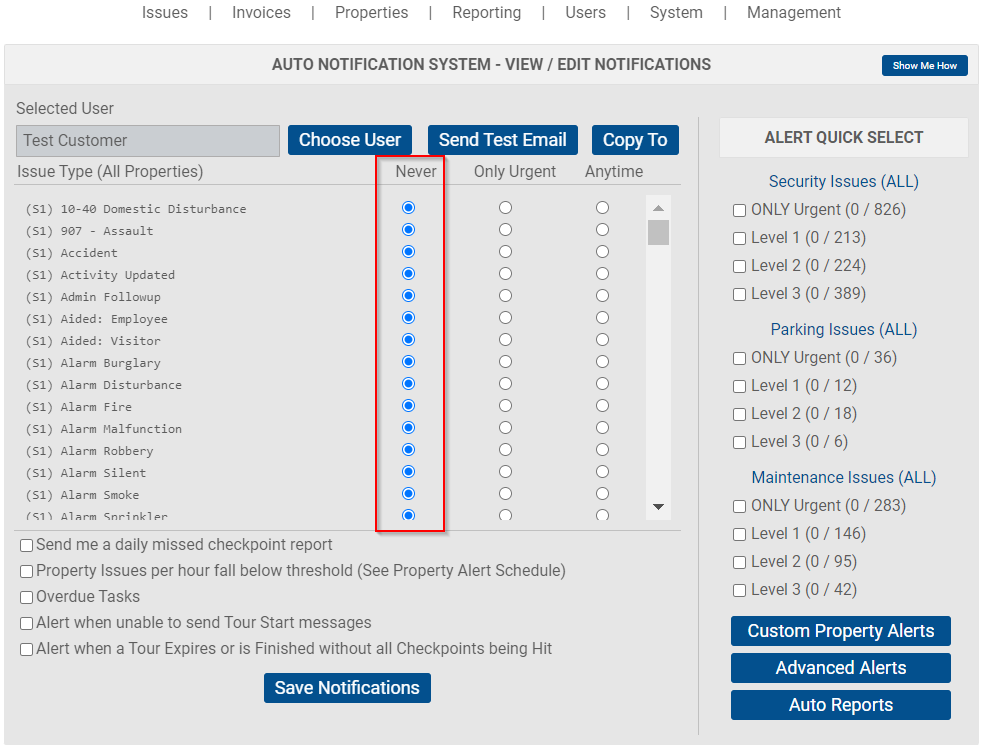Check Parking Issues Level 2 (0 / 18)

[x=740, y=414]
